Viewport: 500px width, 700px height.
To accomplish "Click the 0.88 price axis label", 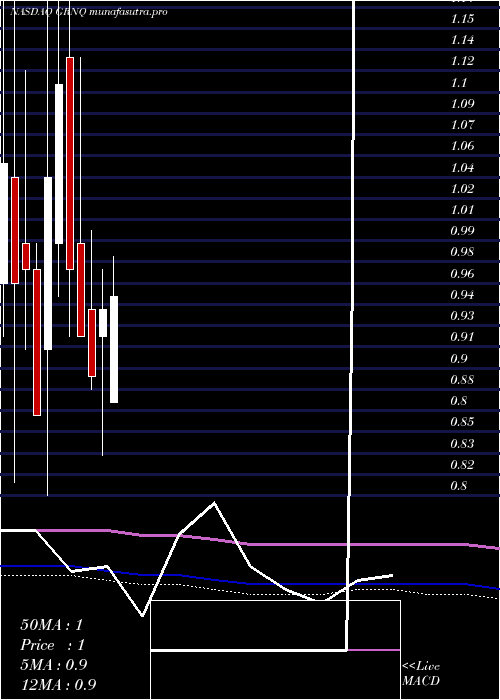I will [462, 380].
